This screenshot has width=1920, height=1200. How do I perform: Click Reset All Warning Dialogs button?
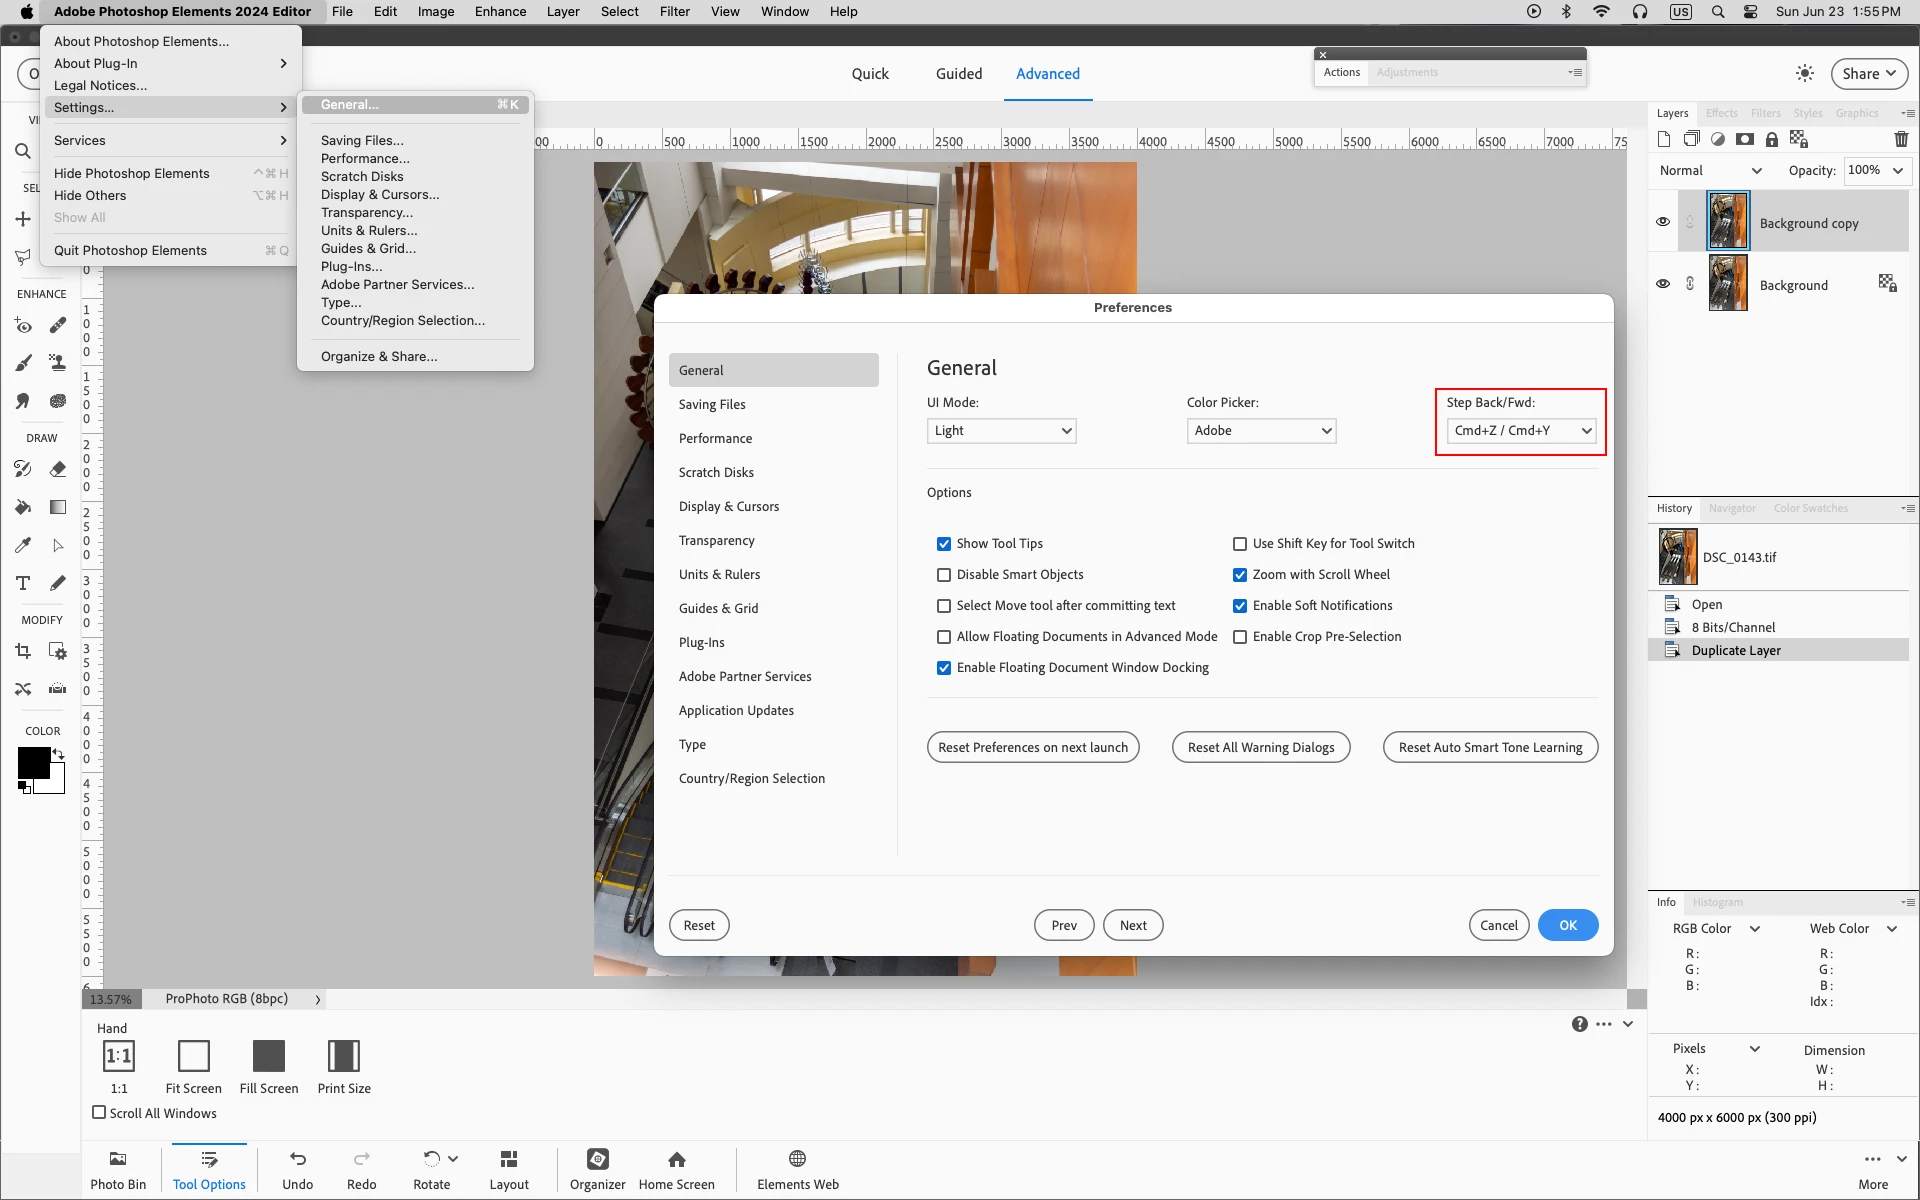1260,747
